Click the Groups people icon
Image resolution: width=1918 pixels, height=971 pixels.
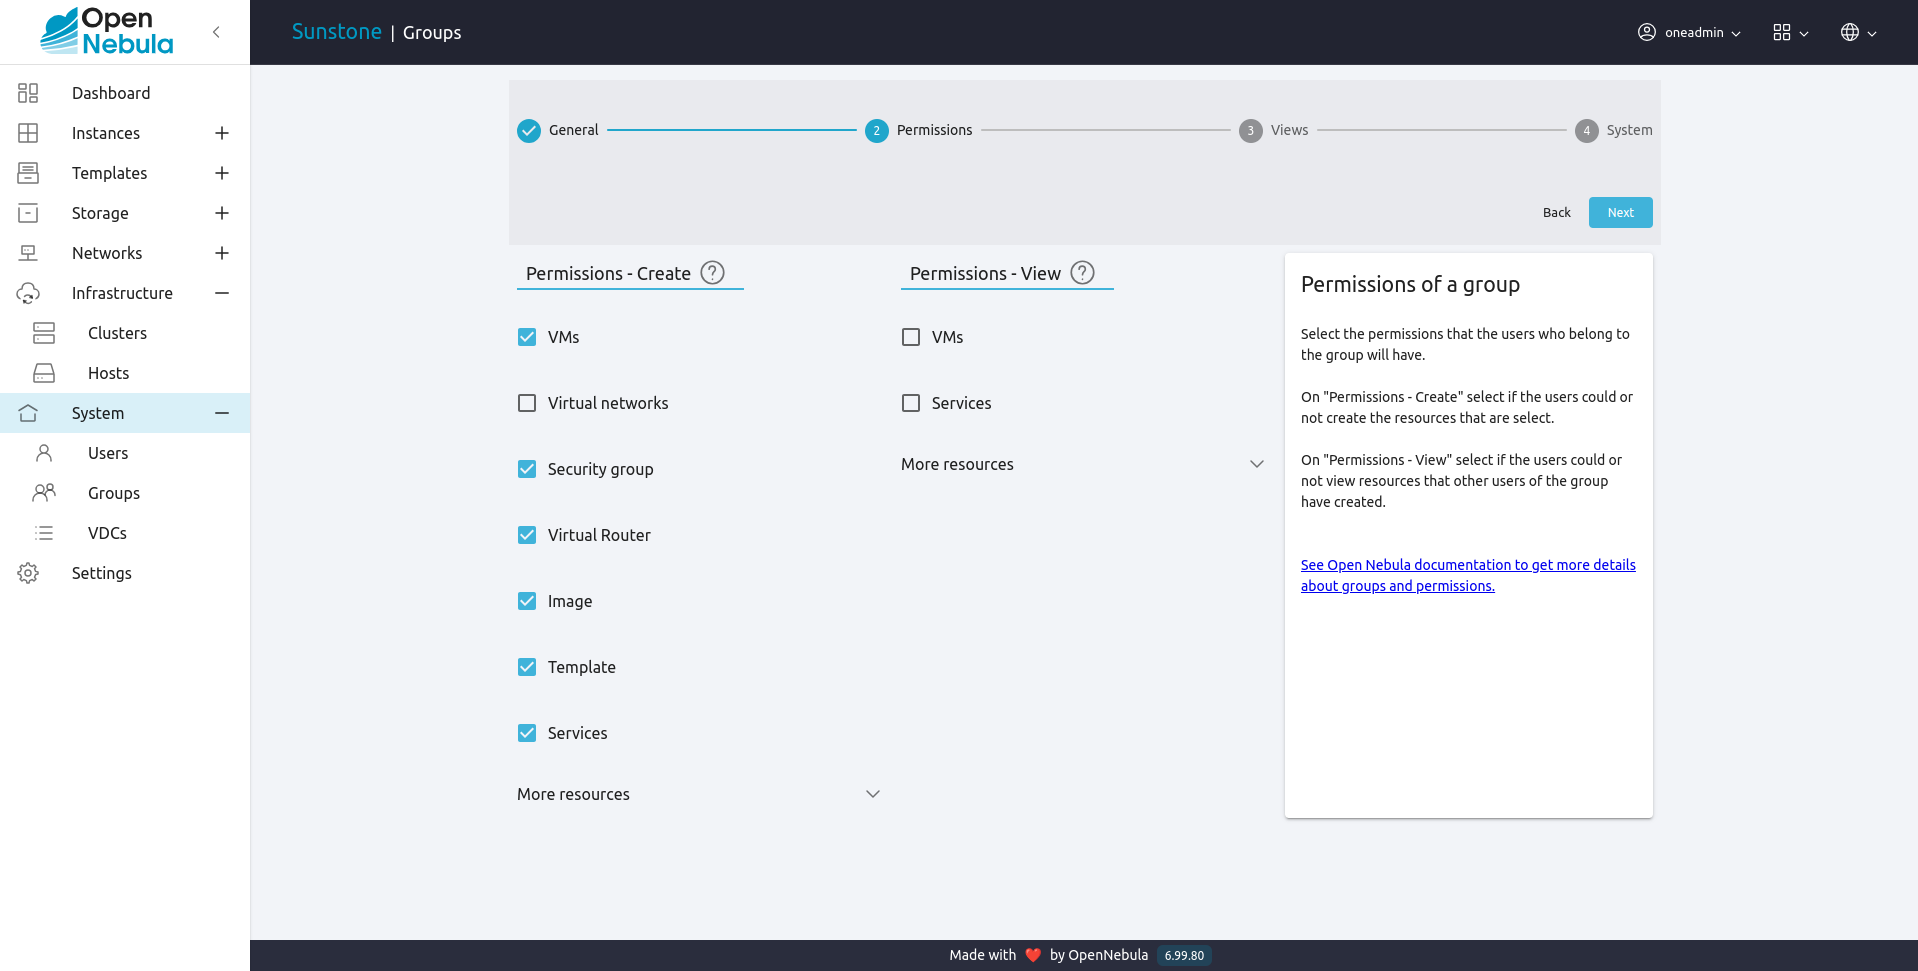tap(44, 493)
